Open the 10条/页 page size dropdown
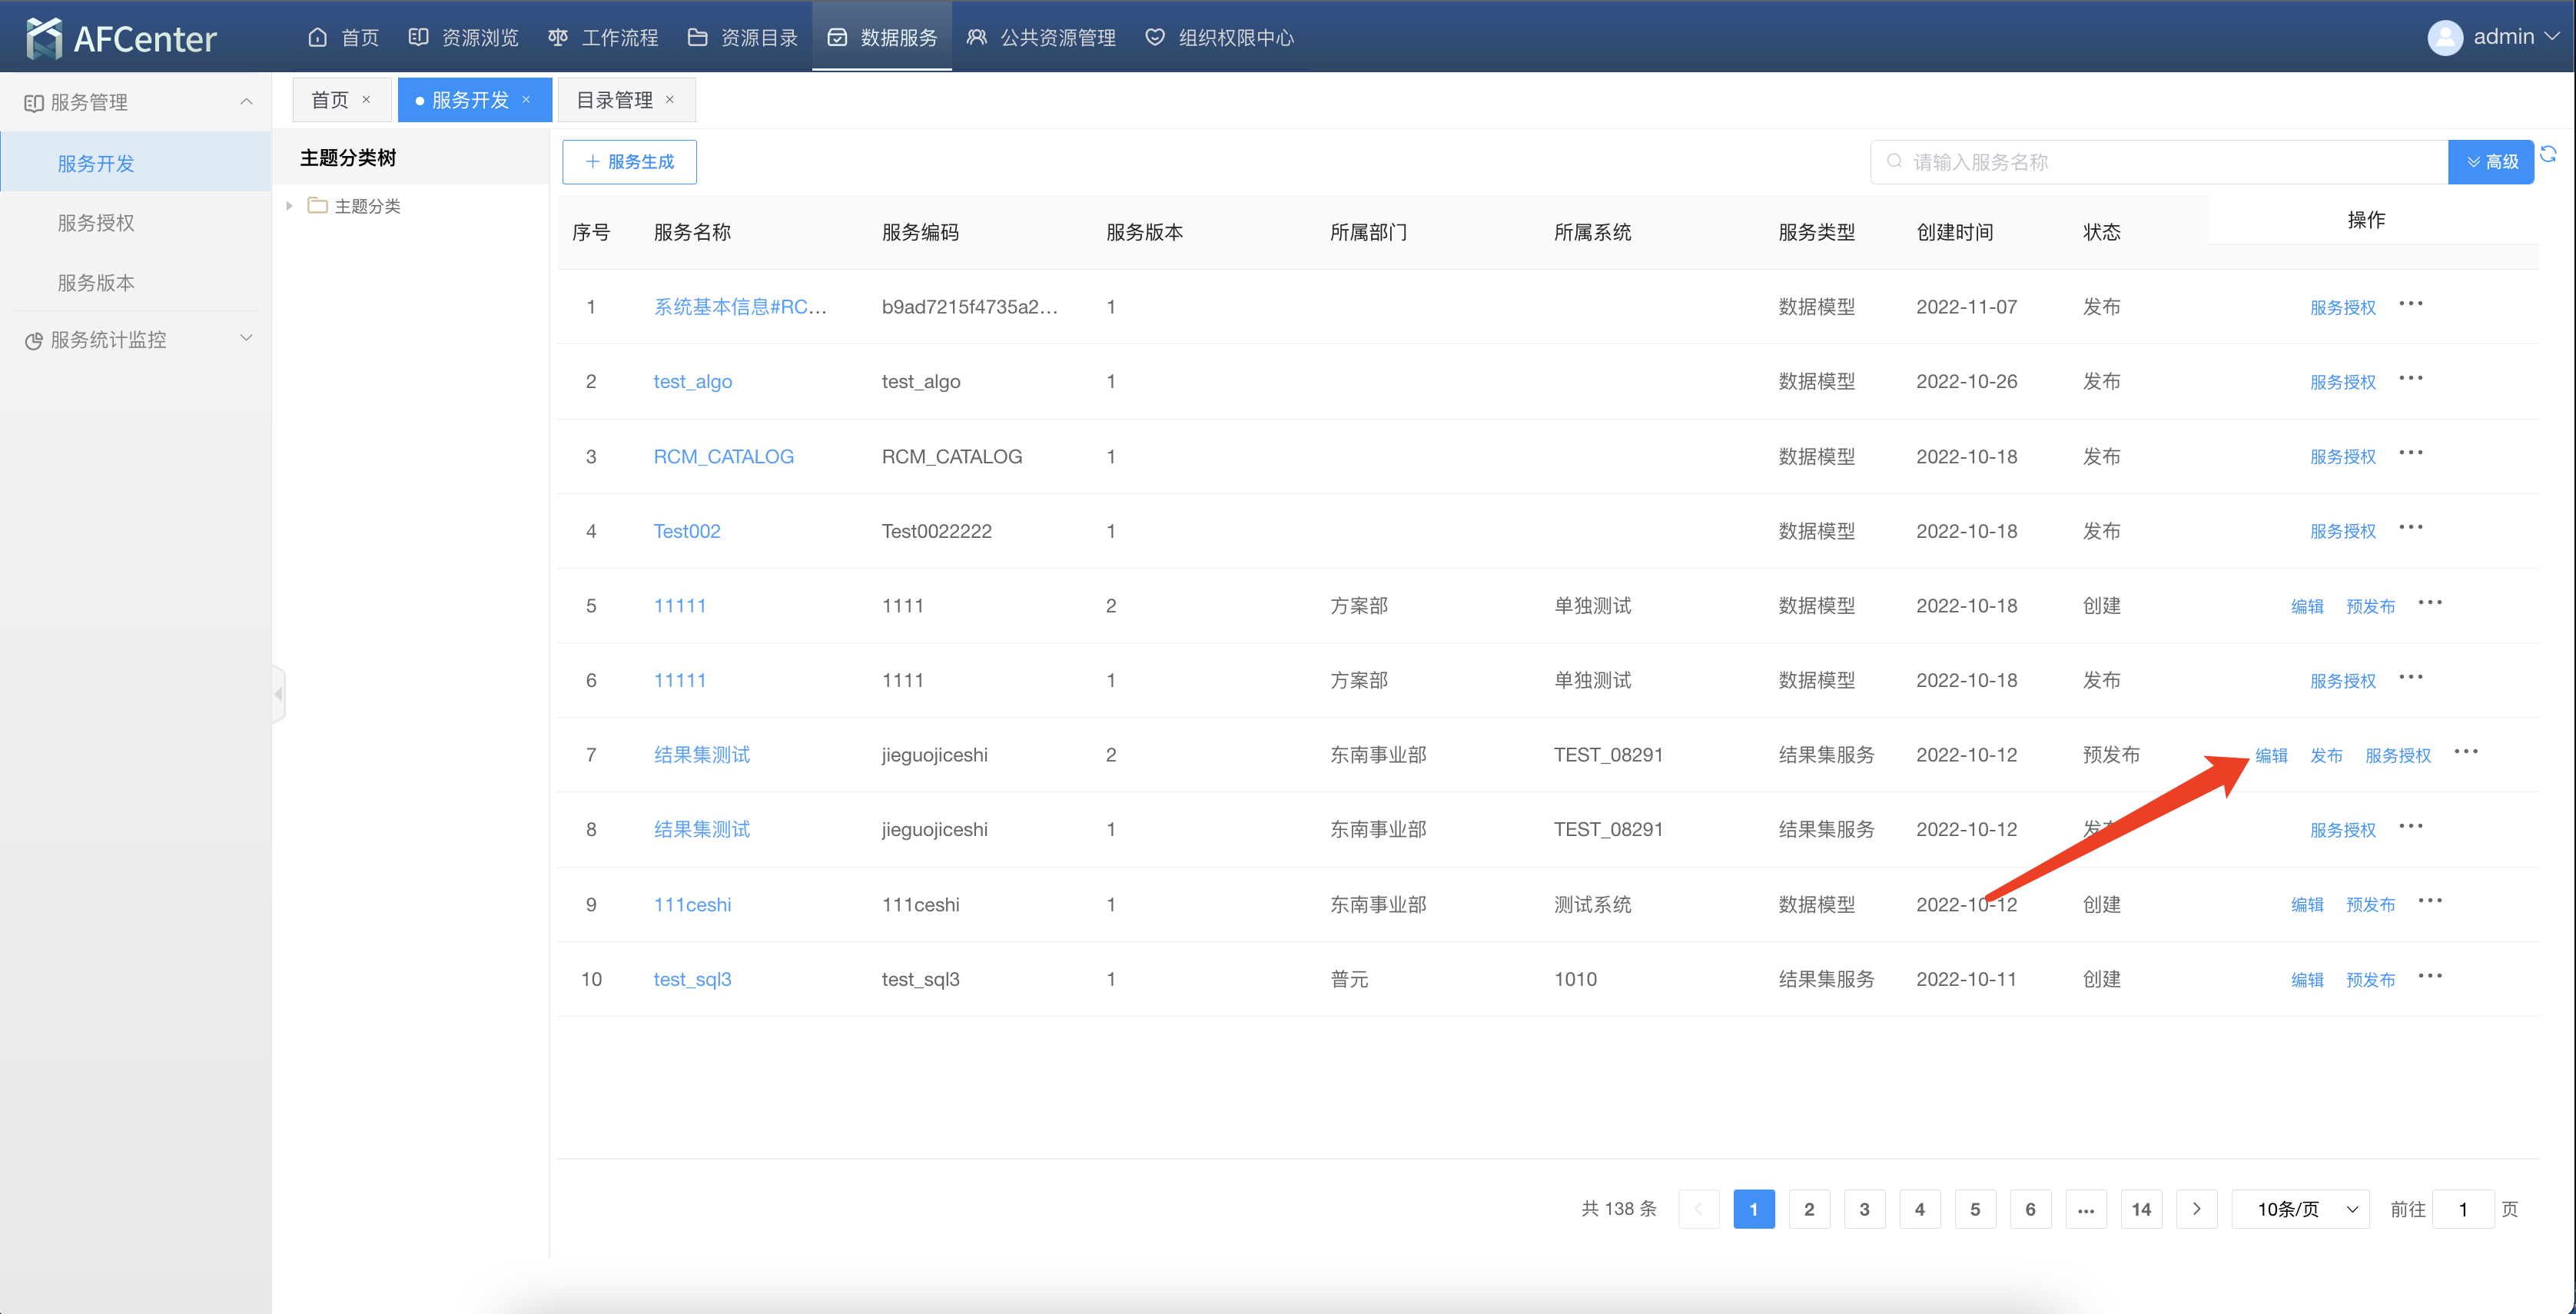Image resolution: width=2576 pixels, height=1314 pixels. pos(2300,1208)
